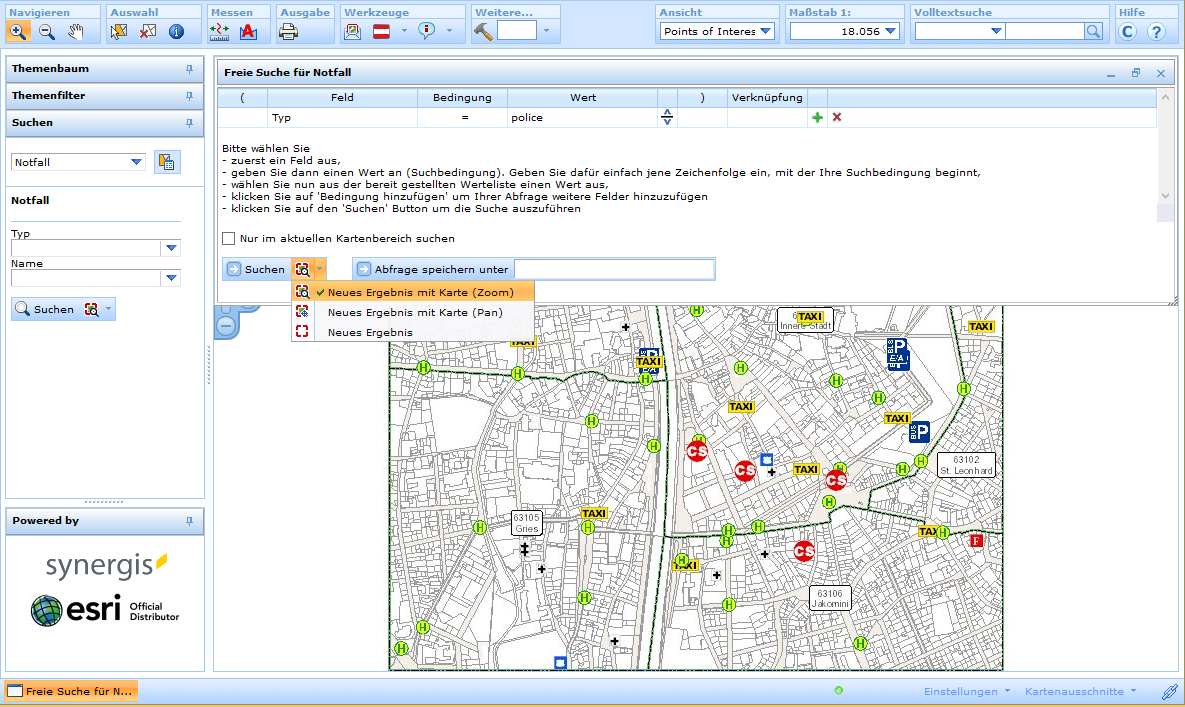1185x707 pixels.
Task: Select the distance measurement tool under Messen
Action: coord(219,31)
